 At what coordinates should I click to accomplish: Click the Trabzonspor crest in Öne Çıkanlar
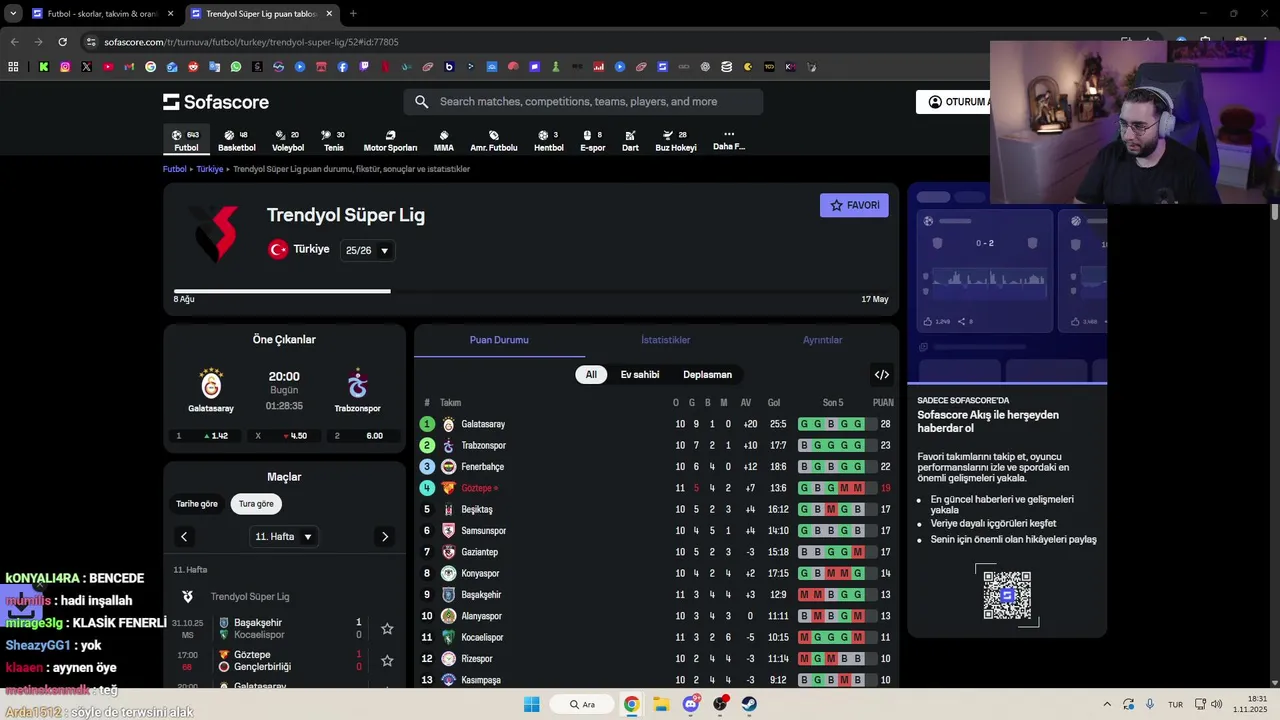pos(357,384)
